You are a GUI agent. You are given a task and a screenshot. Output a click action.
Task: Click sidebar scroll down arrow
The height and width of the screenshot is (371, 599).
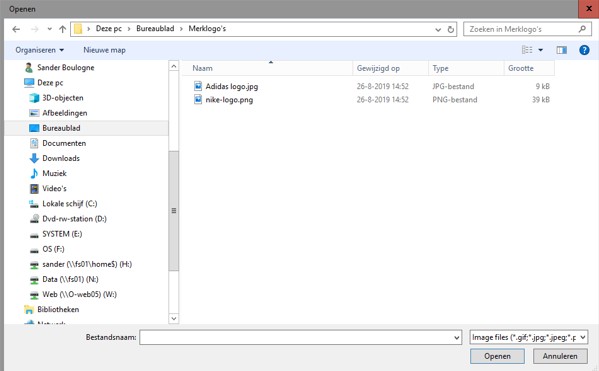point(173,318)
